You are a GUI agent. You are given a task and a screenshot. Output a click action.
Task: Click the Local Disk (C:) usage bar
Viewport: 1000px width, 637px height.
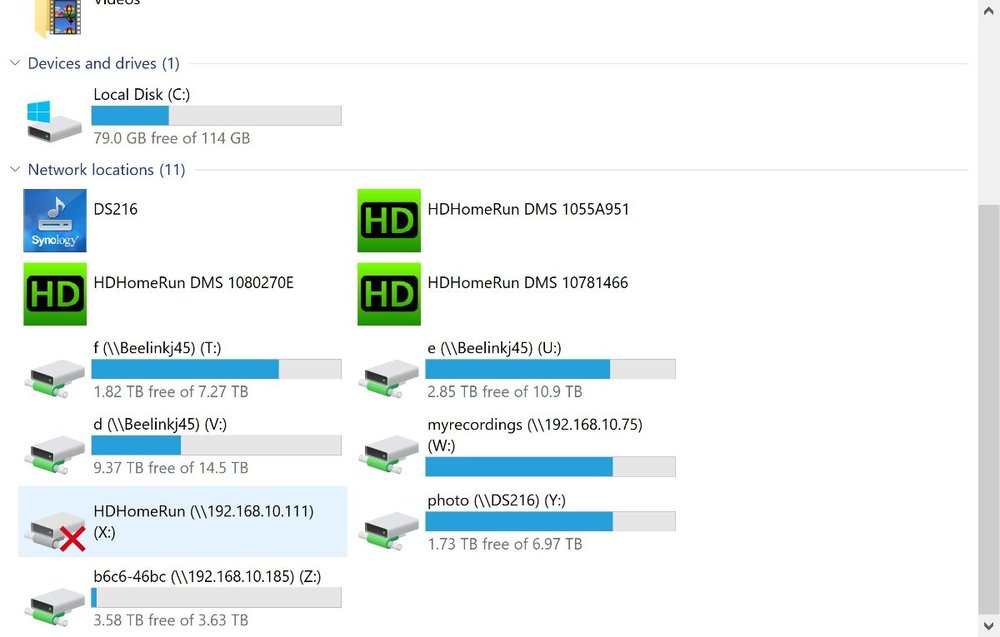tap(216, 115)
